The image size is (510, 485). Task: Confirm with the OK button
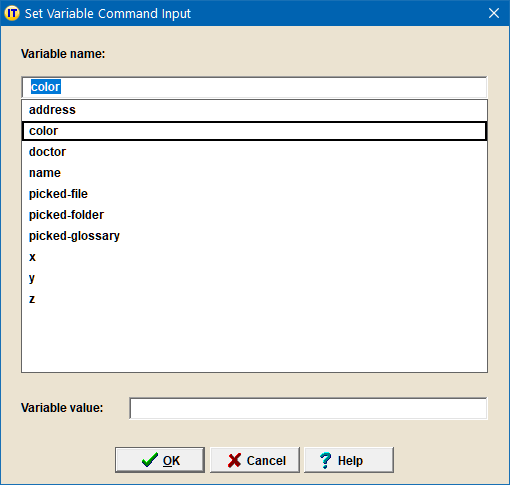(x=160, y=460)
